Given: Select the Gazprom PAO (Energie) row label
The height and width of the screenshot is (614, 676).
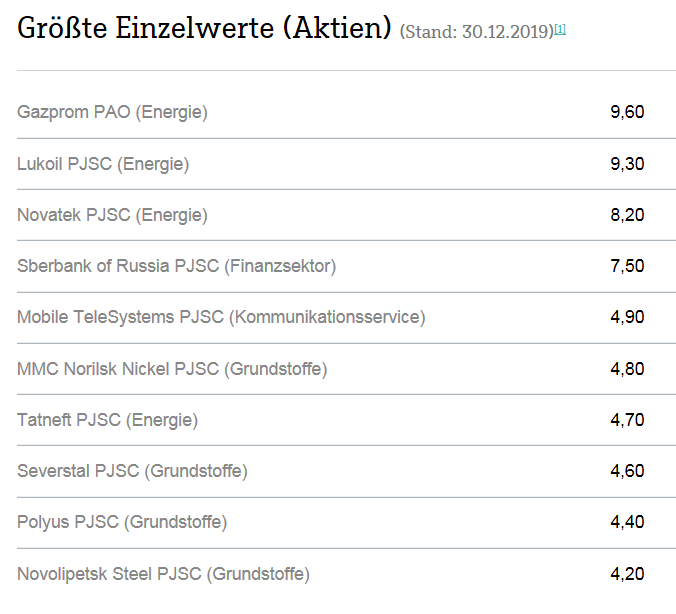Looking at the screenshot, I should [x=112, y=112].
